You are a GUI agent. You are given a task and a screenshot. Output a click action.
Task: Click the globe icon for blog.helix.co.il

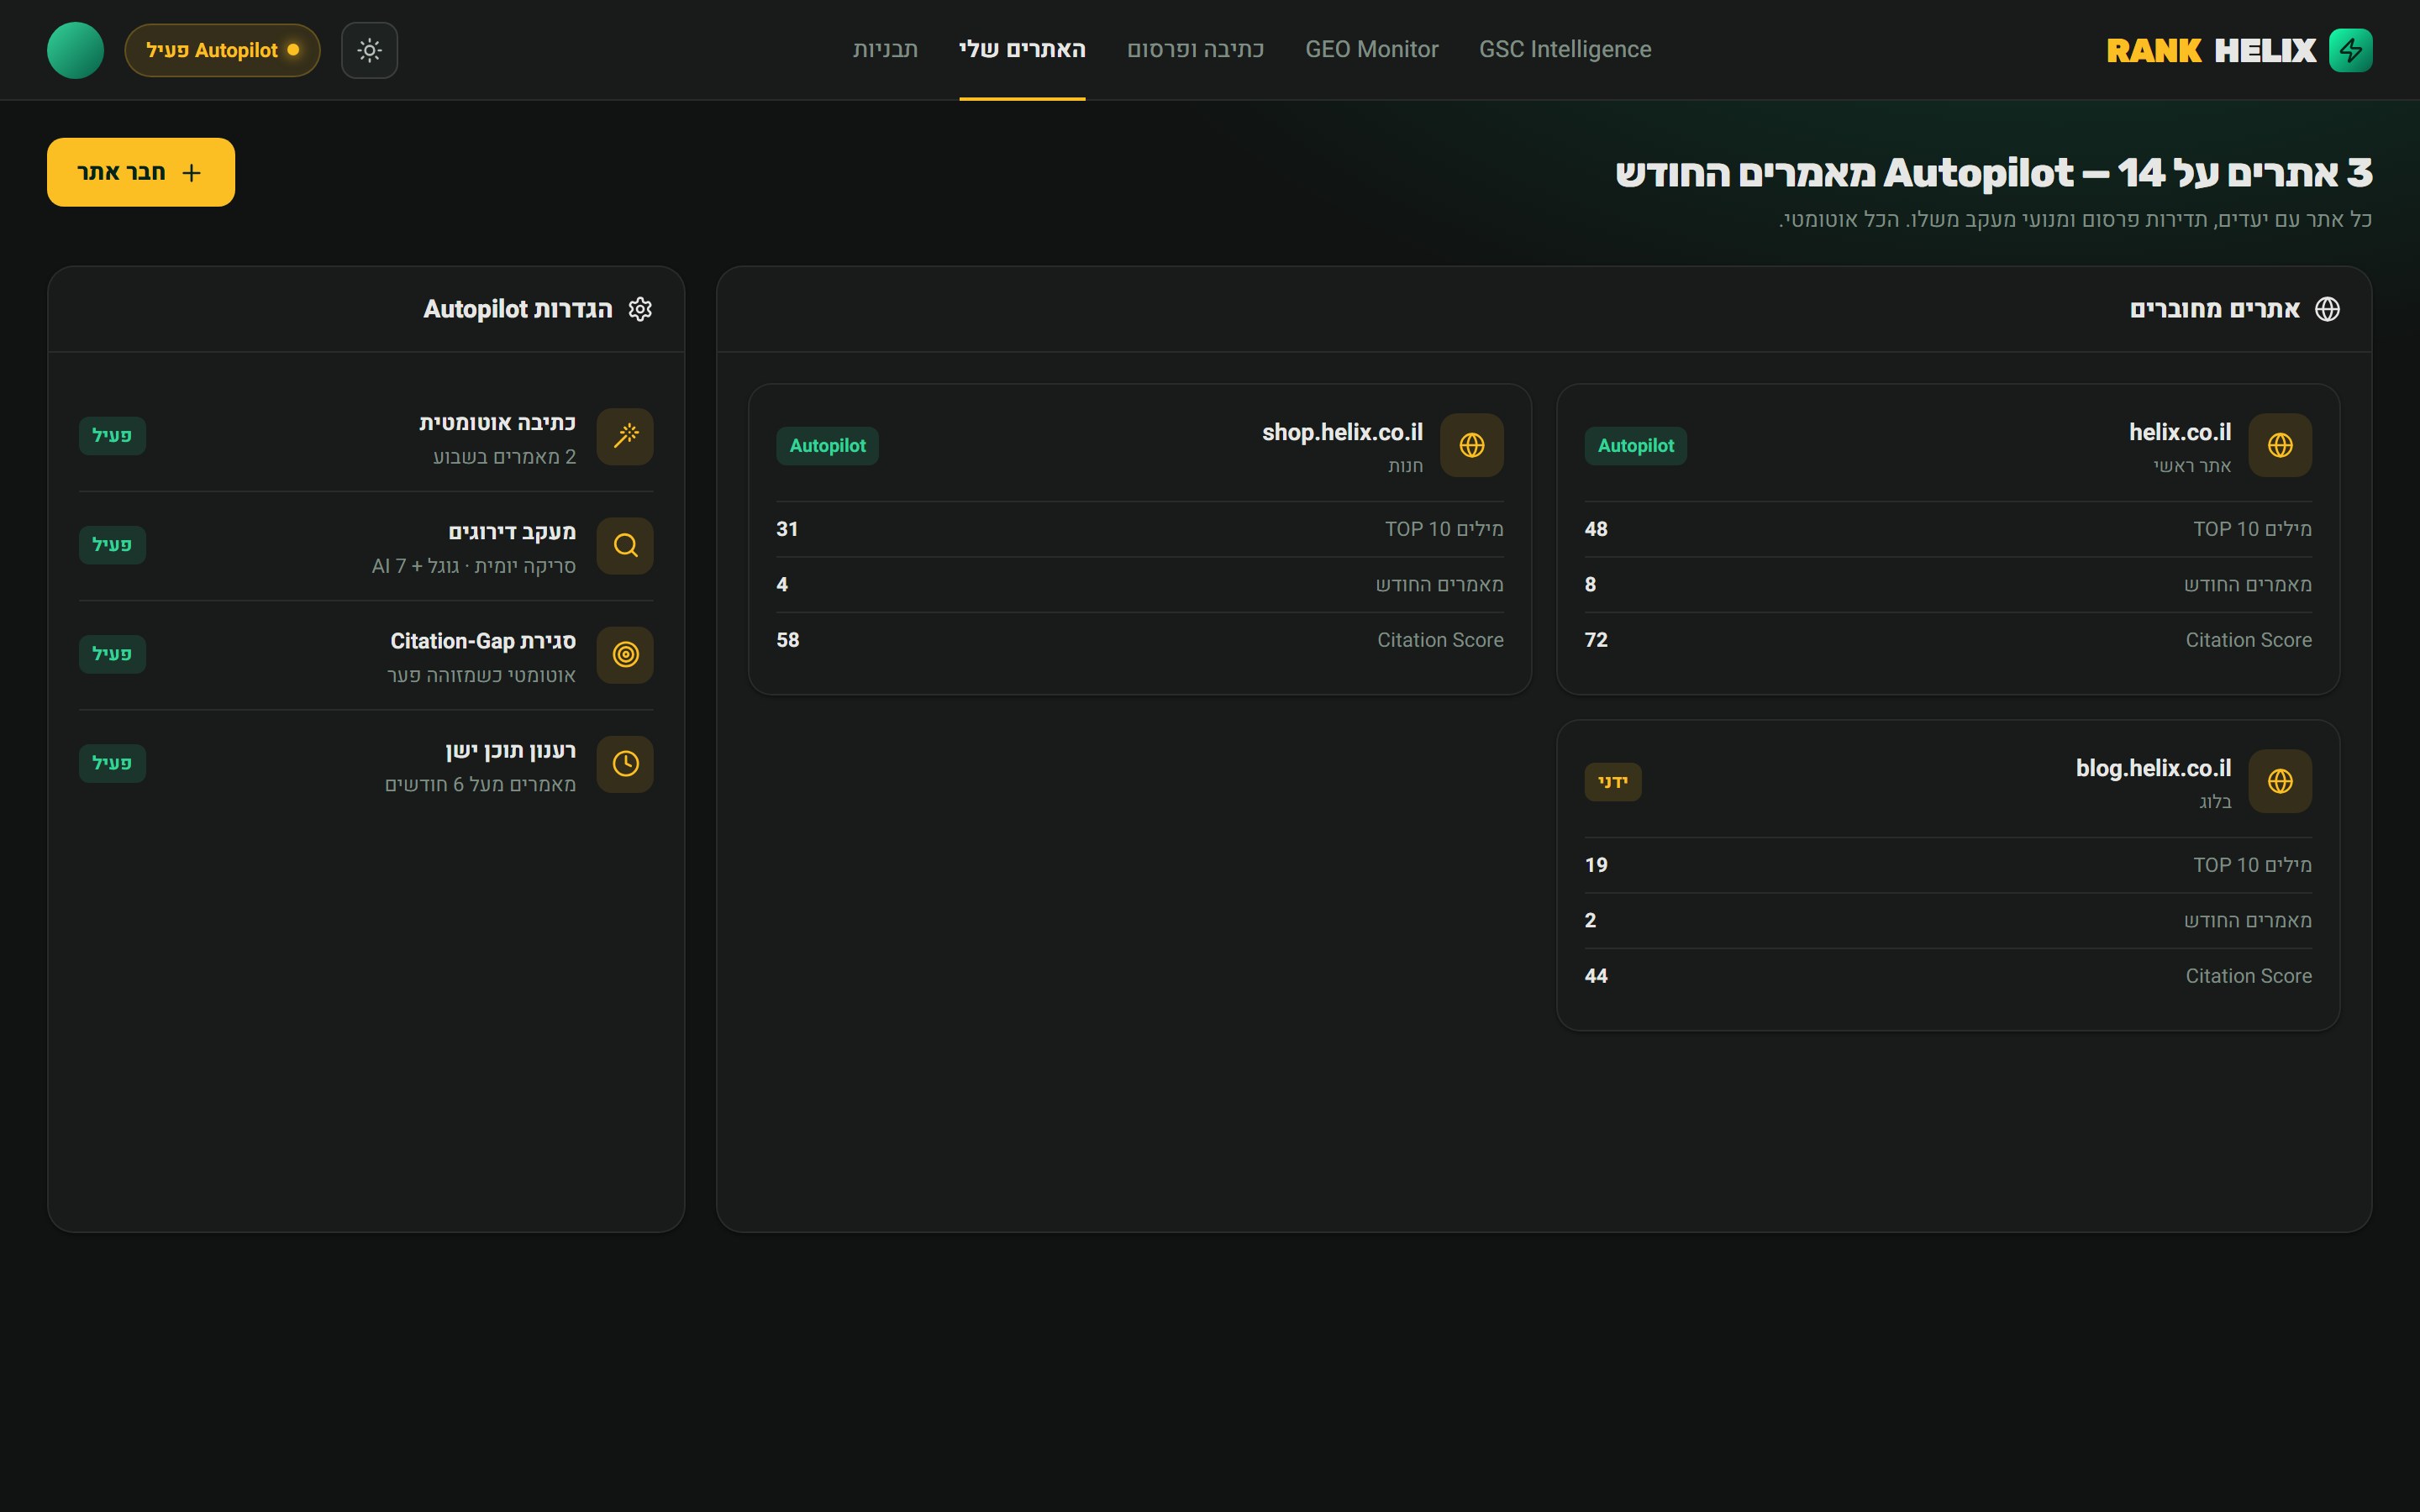pyautogui.click(x=2280, y=781)
